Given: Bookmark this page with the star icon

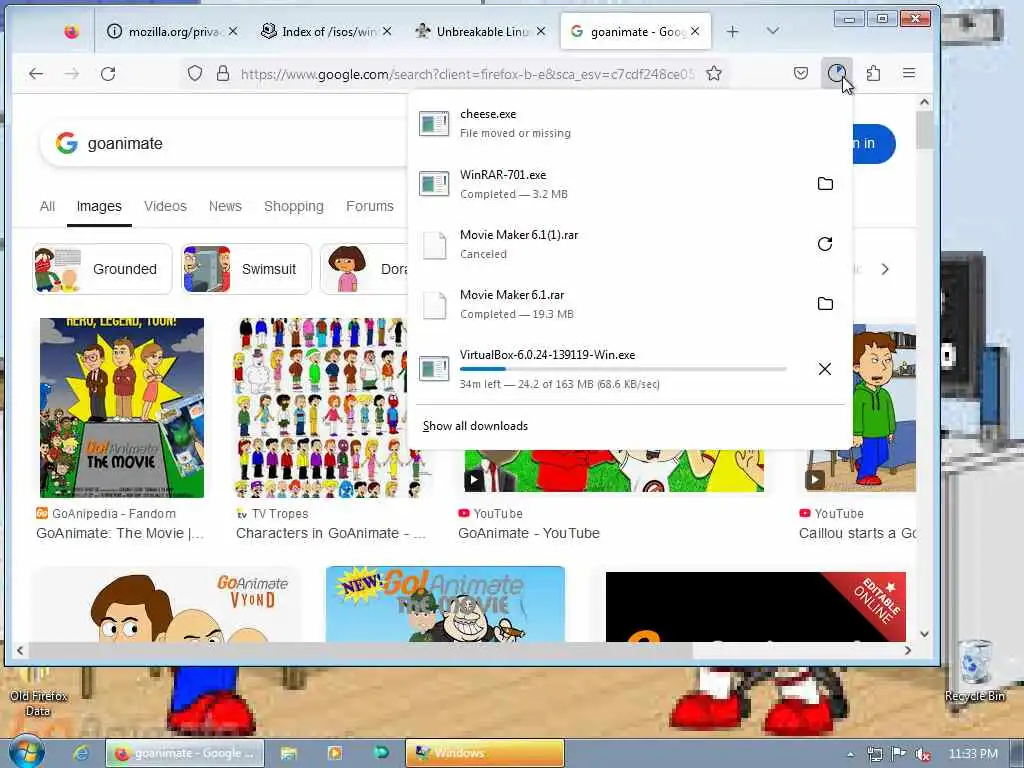Looking at the screenshot, I should click(x=714, y=73).
